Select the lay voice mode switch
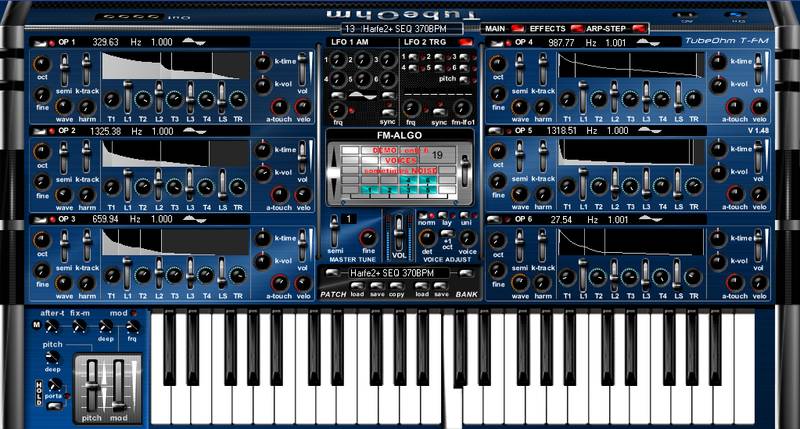Image resolution: width=800 pixels, height=429 pixels. tap(443, 216)
